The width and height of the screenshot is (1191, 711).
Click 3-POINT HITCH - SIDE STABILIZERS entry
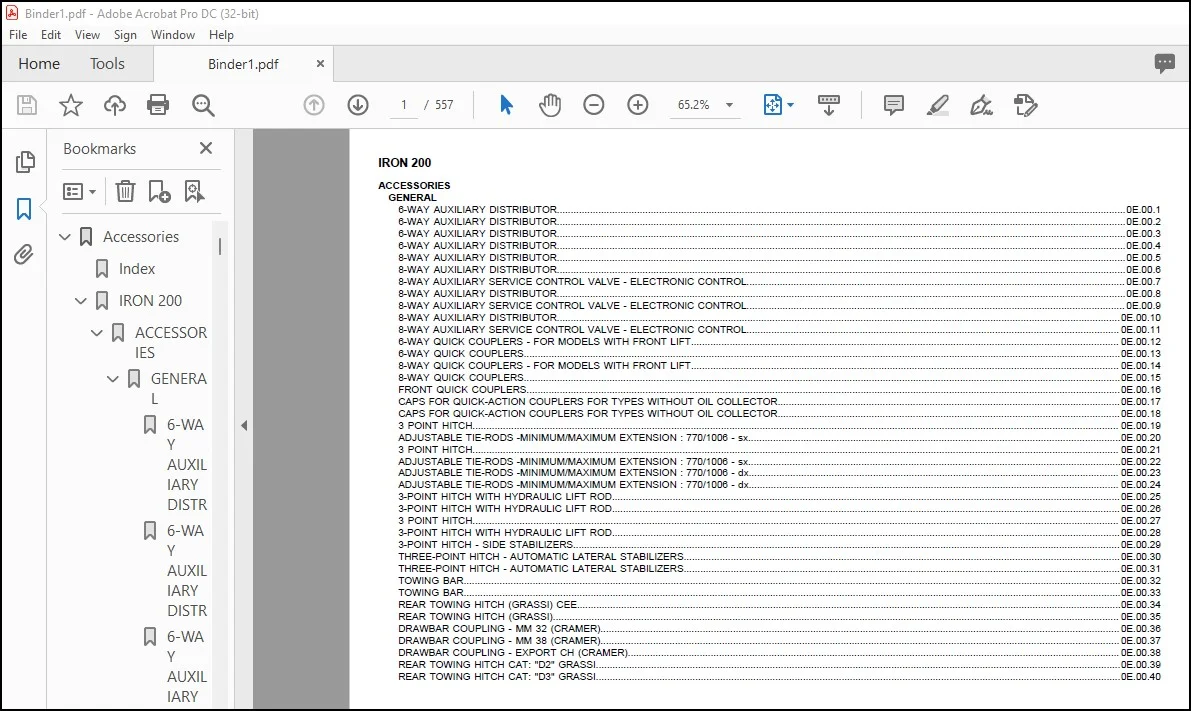pyautogui.click(x=779, y=545)
